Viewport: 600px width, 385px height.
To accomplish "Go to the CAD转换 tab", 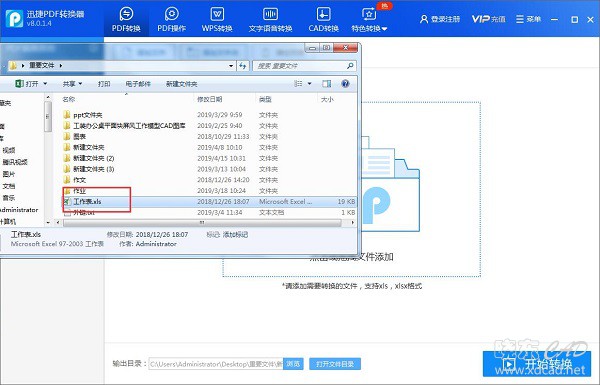I will click(x=323, y=19).
